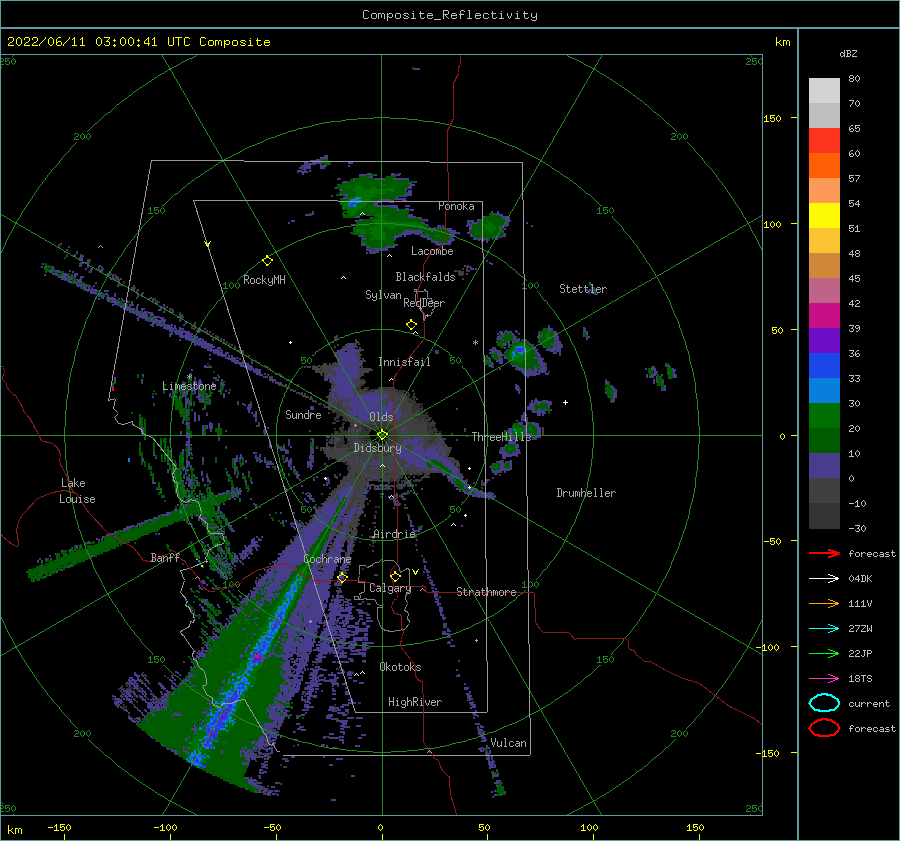Click the cyan current ellipse legend icon

(824, 703)
